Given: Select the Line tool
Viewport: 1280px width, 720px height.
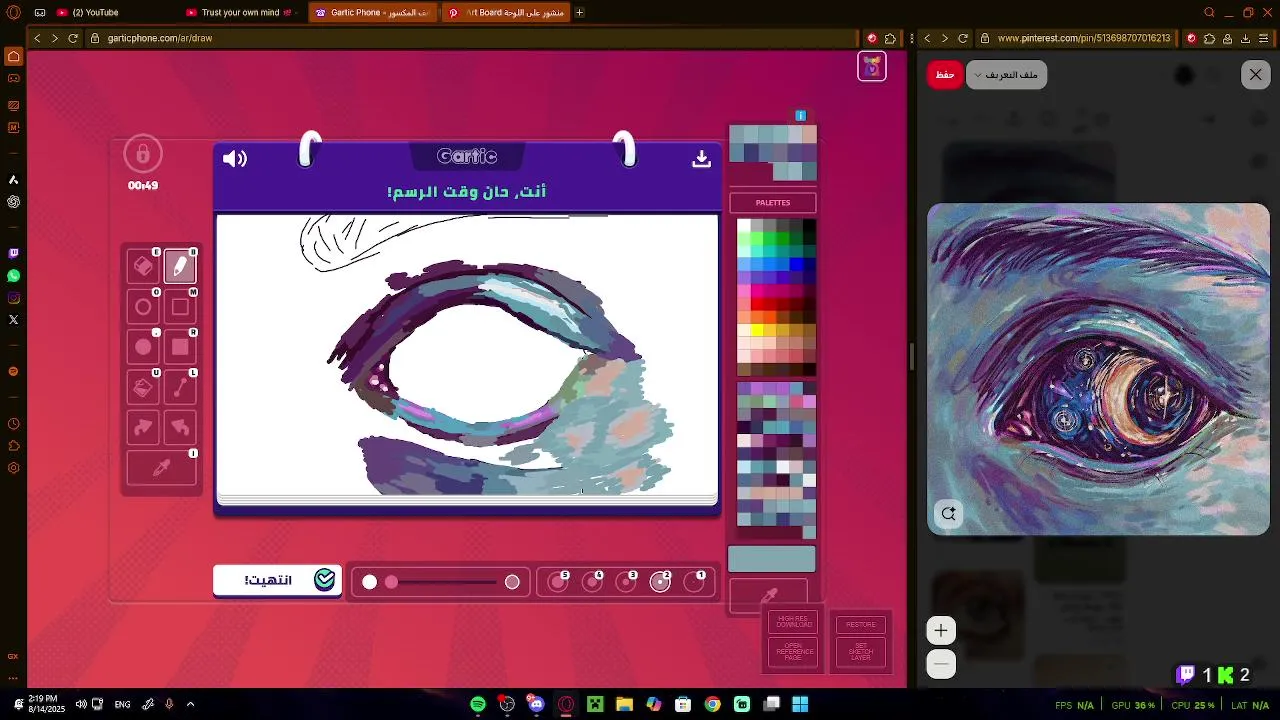Looking at the screenshot, I should click(180, 387).
